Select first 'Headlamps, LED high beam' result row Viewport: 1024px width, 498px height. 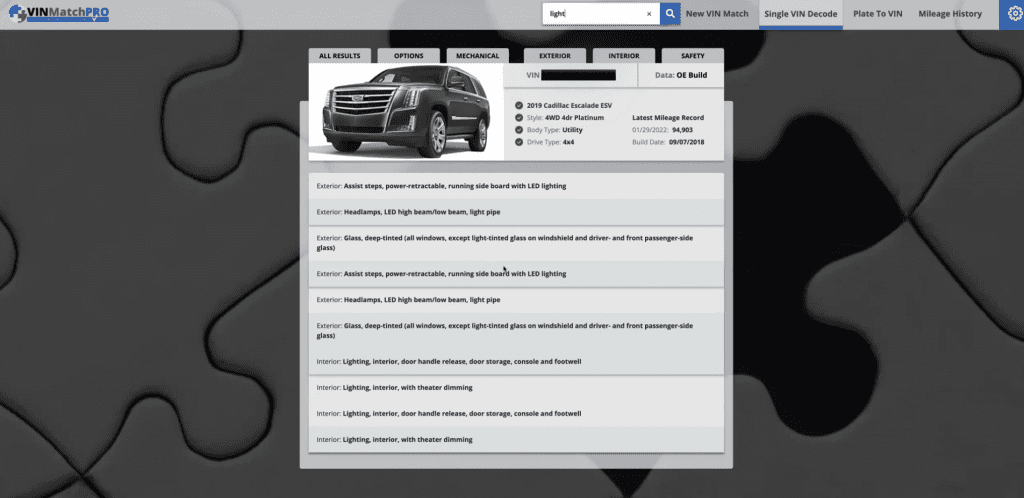(516, 212)
